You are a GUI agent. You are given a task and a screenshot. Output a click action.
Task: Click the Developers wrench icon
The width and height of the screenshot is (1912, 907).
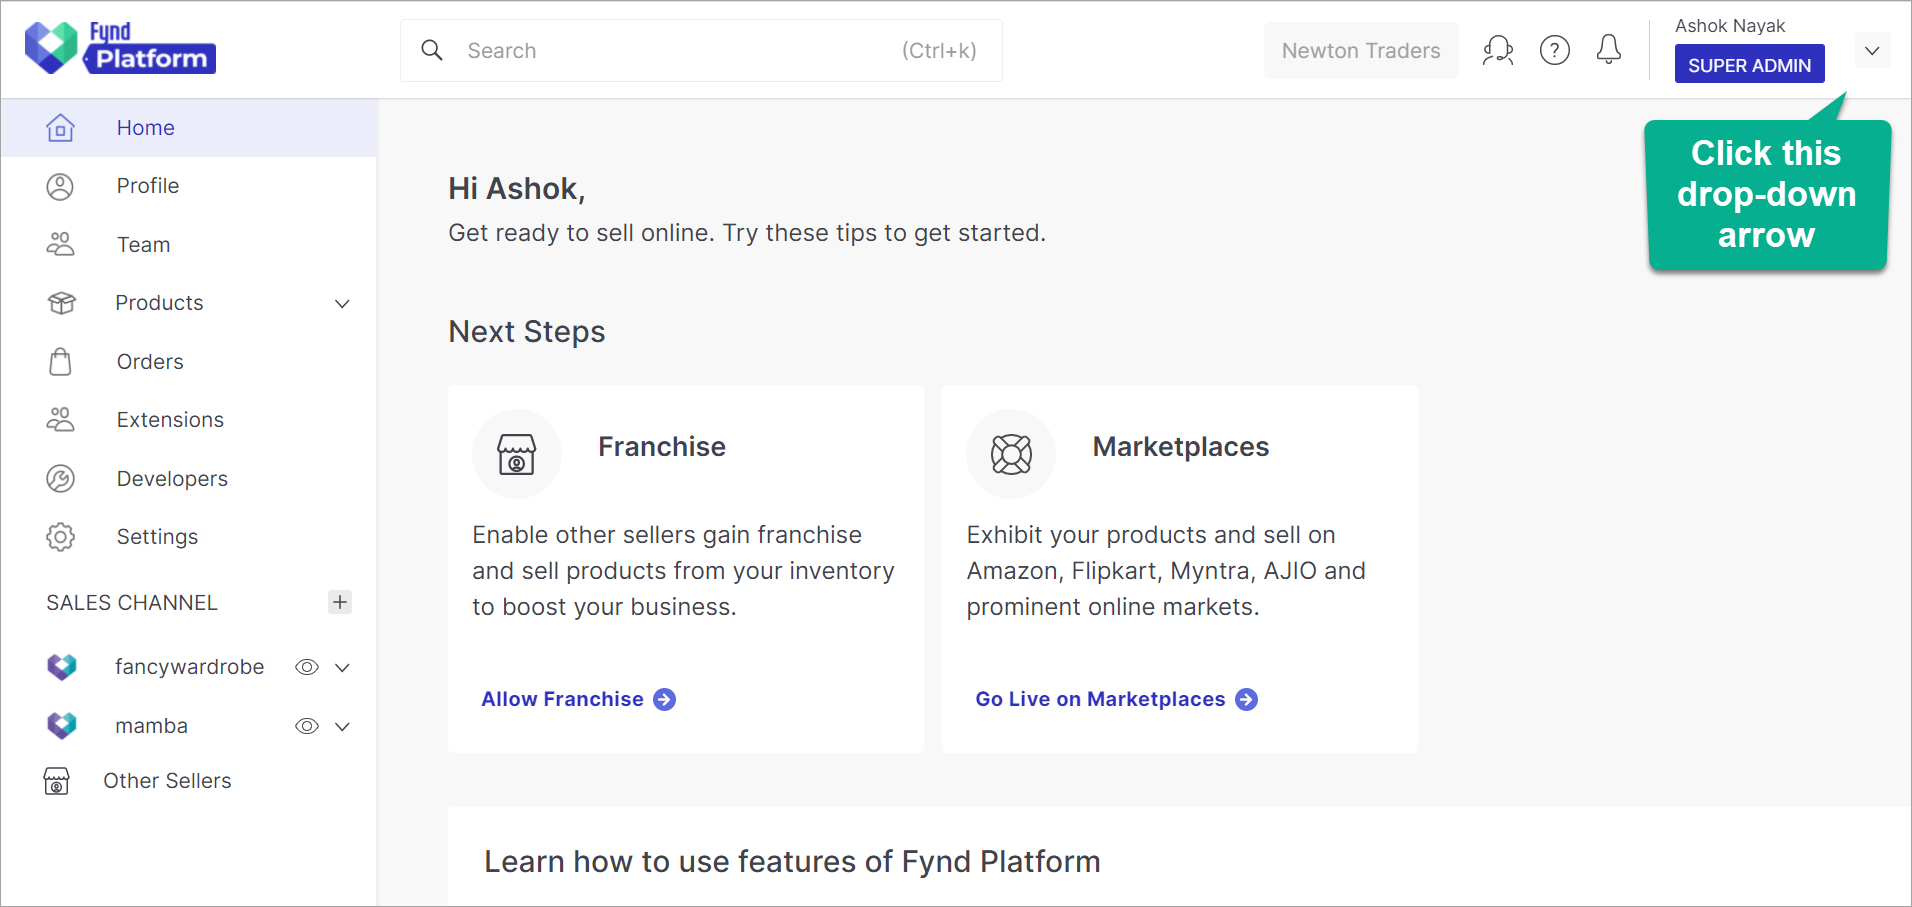tap(60, 479)
